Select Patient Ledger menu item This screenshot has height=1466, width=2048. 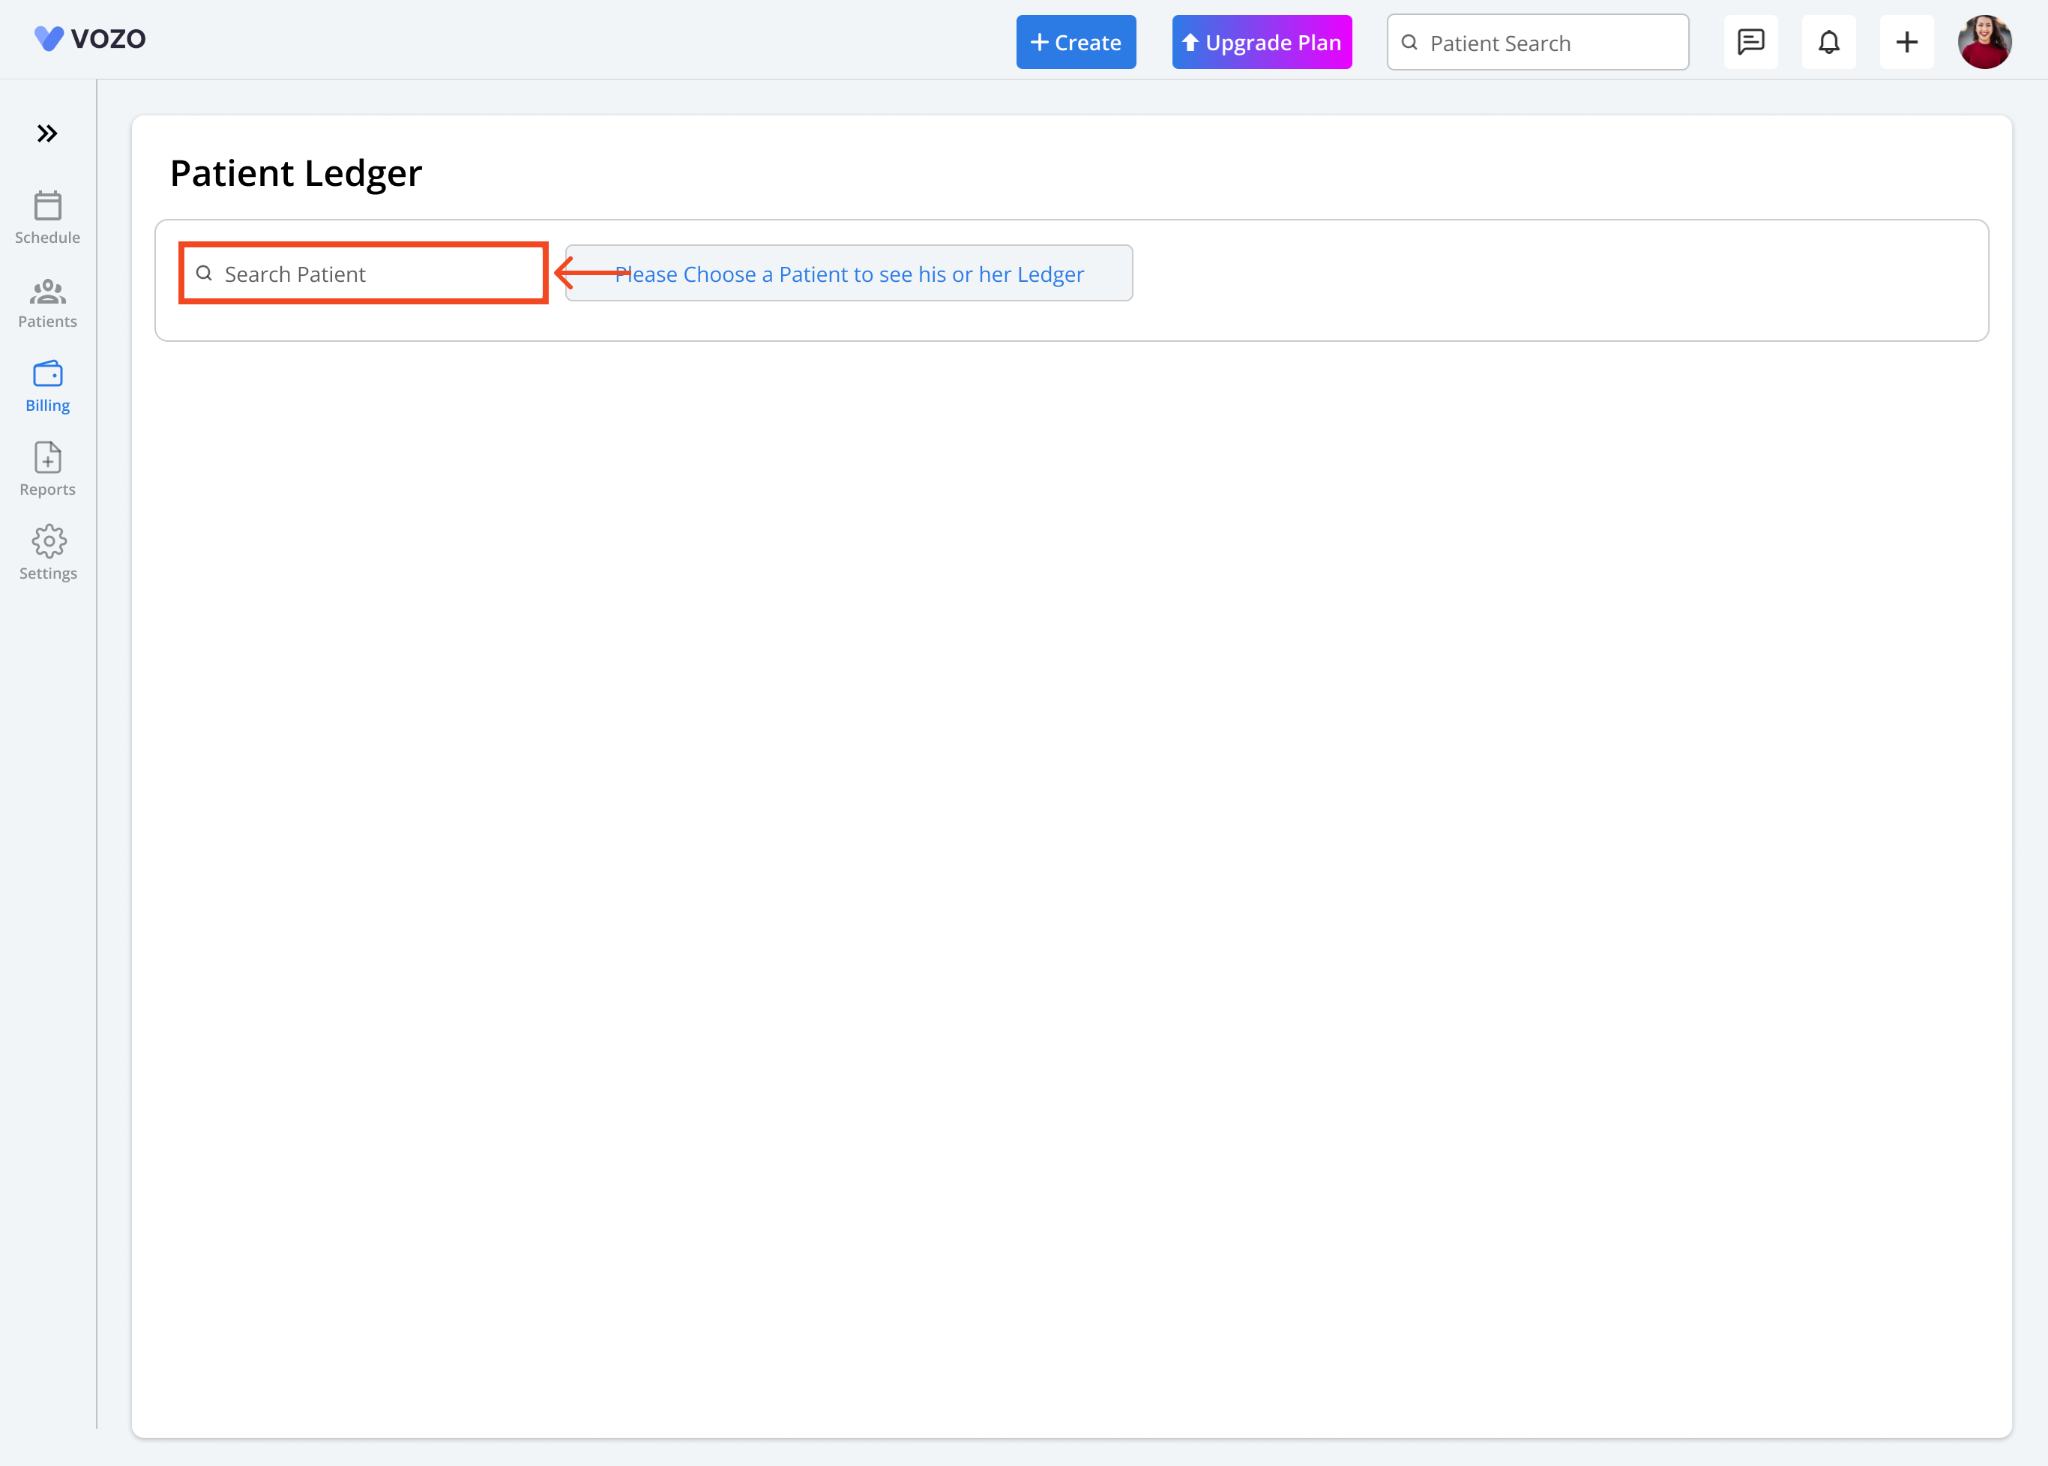tap(48, 386)
